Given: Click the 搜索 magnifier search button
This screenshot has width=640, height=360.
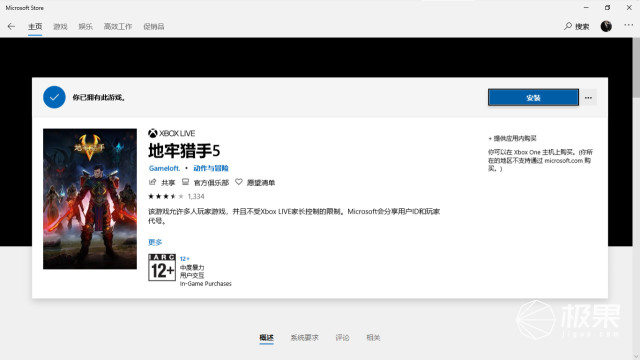Looking at the screenshot, I should [576, 27].
